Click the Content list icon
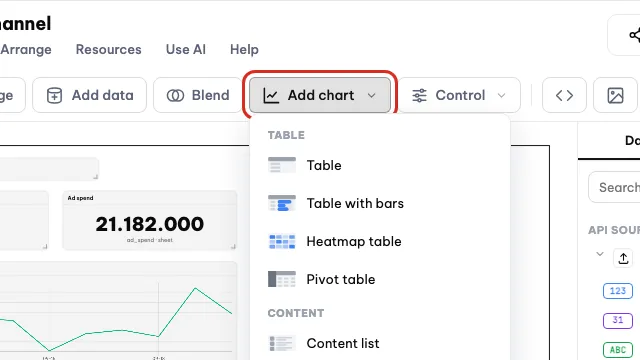 282,343
